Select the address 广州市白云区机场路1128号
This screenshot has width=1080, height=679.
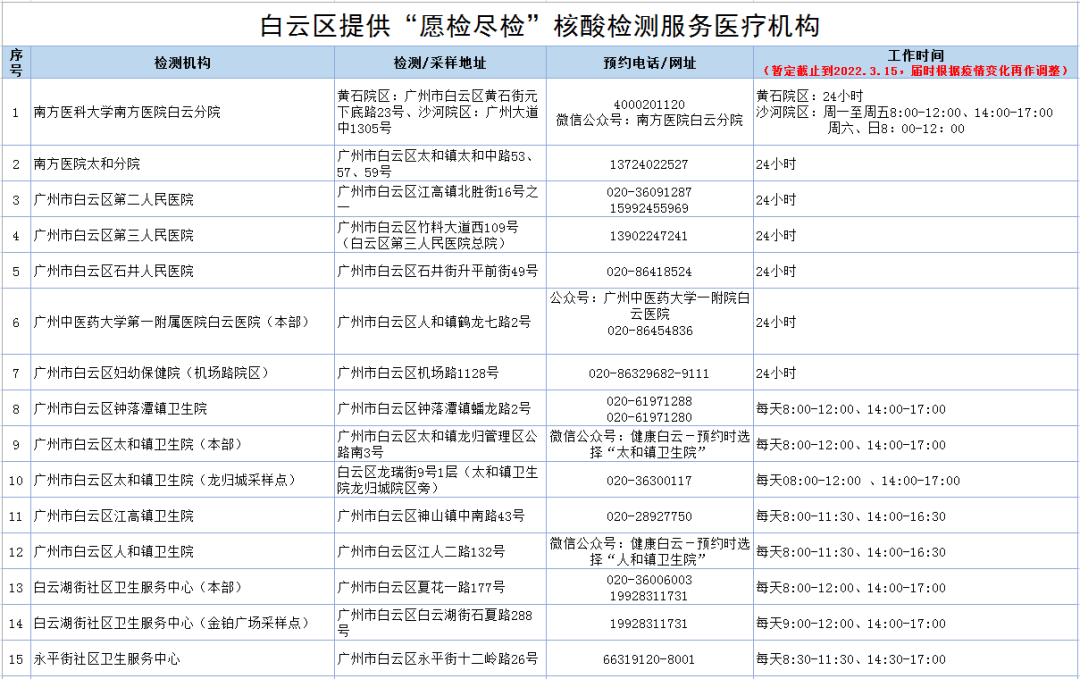[418, 373]
